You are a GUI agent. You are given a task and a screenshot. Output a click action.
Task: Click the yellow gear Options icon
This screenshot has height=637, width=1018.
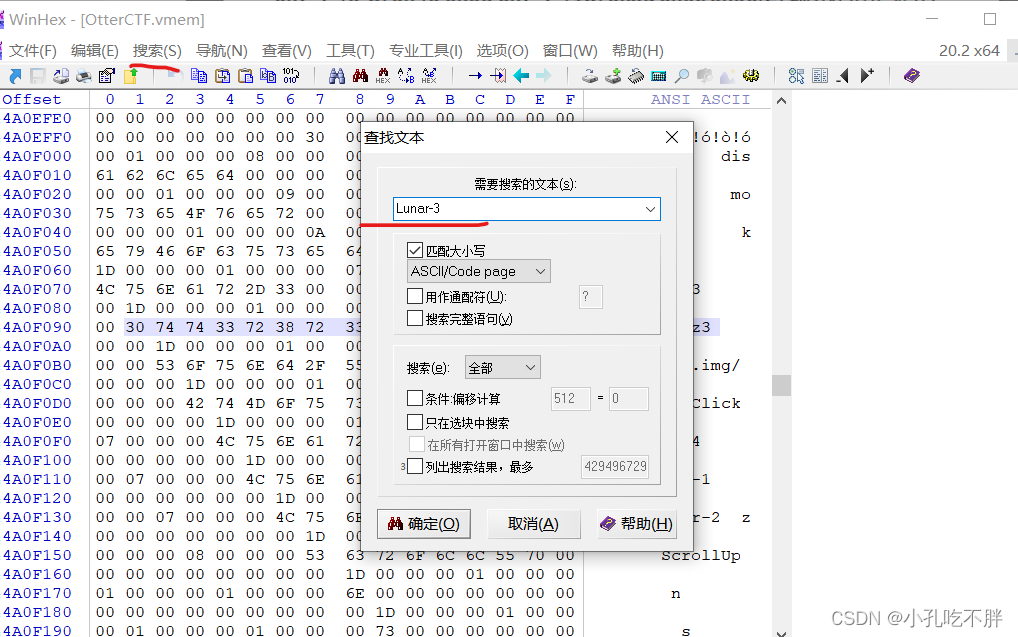click(x=751, y=76)
